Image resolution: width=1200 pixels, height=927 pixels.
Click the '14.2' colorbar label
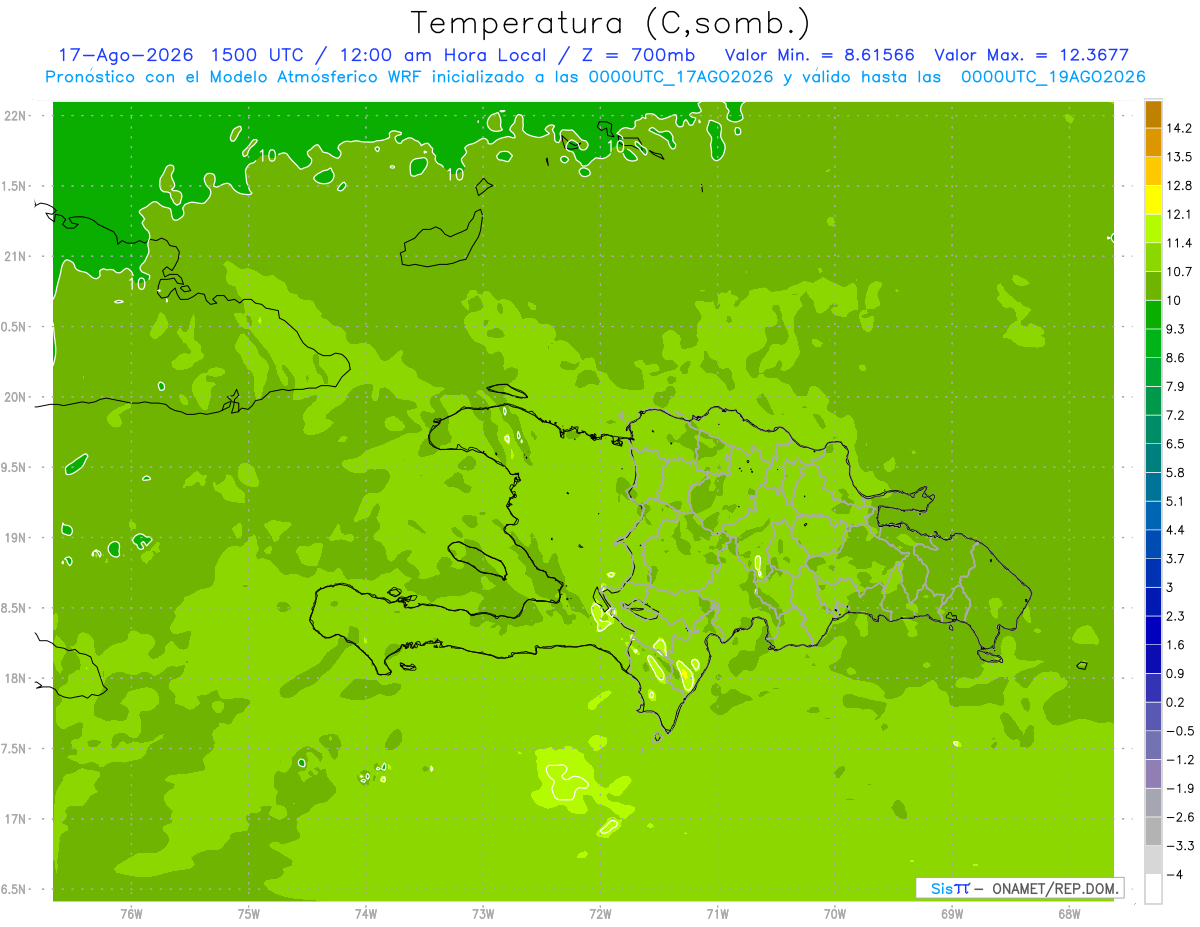point(1181,128)
